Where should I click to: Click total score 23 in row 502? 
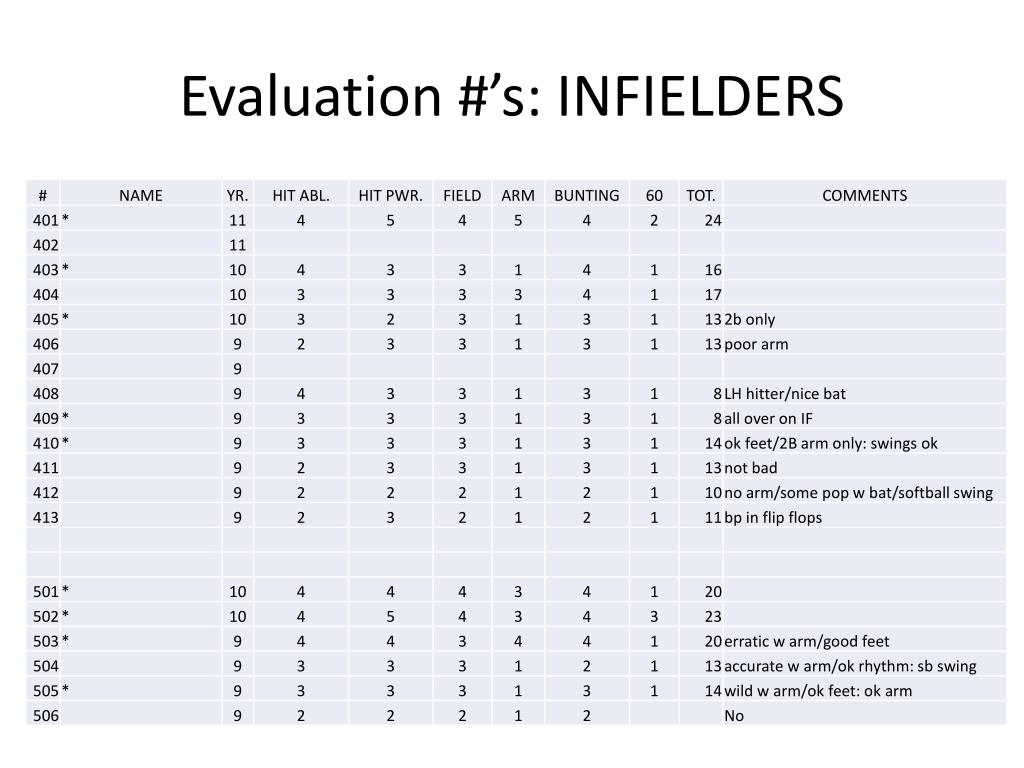coord(712,616)
